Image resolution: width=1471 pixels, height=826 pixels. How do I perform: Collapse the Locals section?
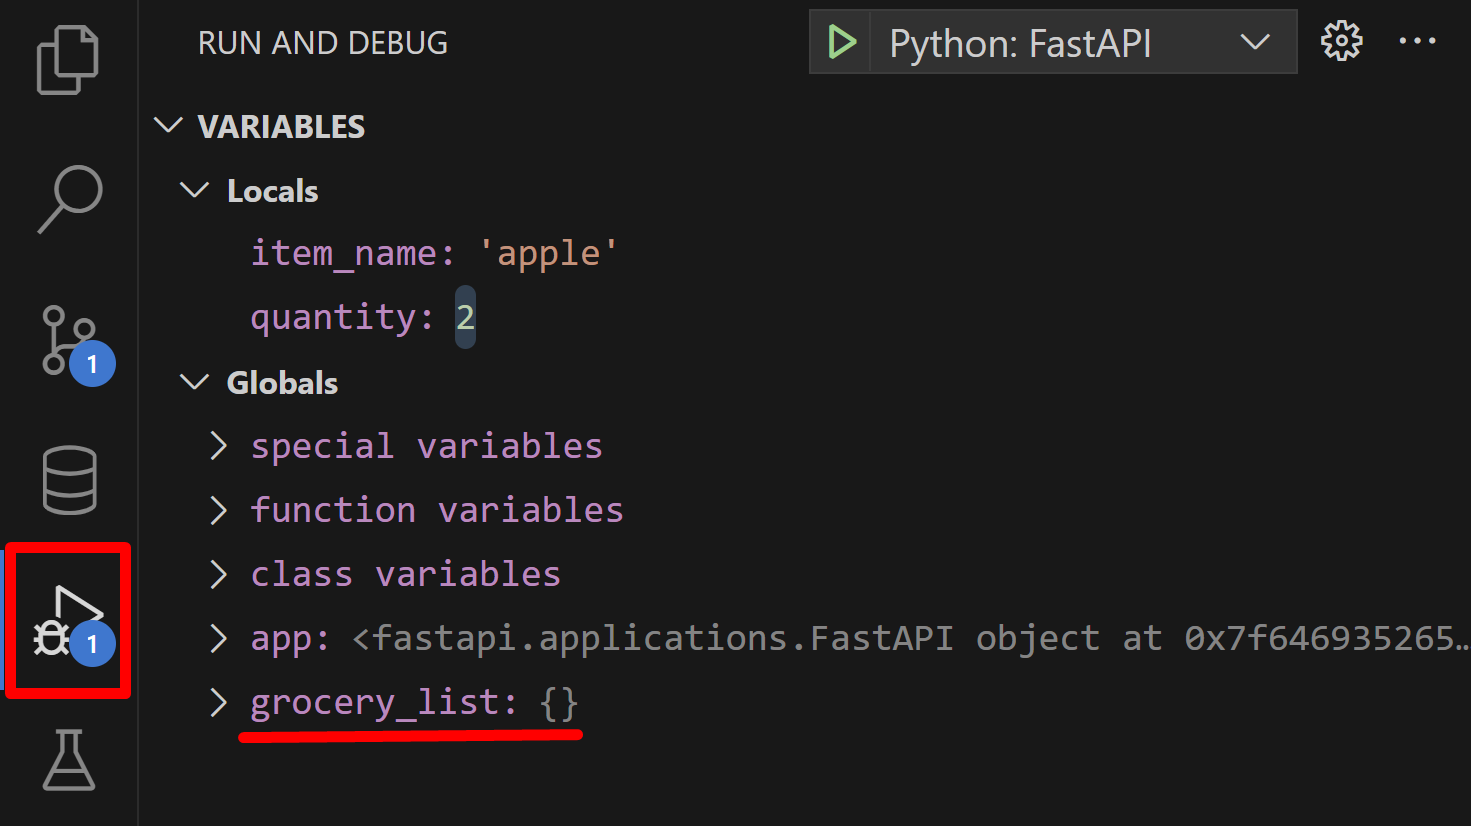pyautogui.click(x=194, y=190)
